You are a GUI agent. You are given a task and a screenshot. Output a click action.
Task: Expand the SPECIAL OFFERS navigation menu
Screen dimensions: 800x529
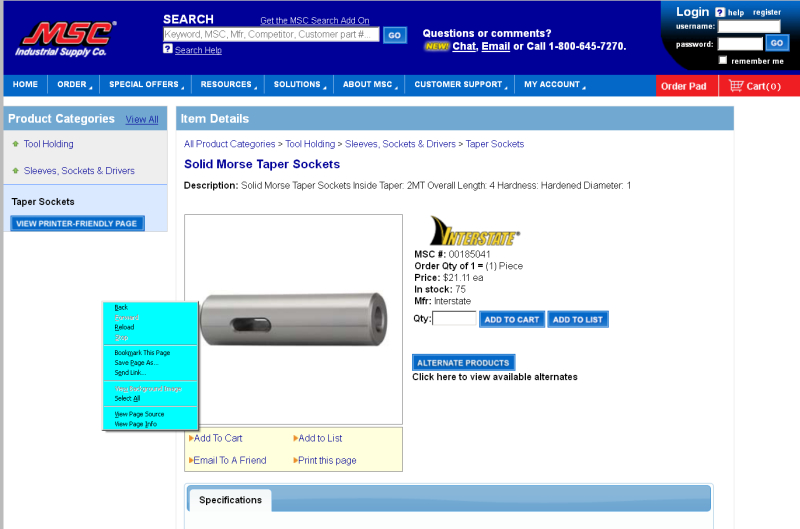146,85
